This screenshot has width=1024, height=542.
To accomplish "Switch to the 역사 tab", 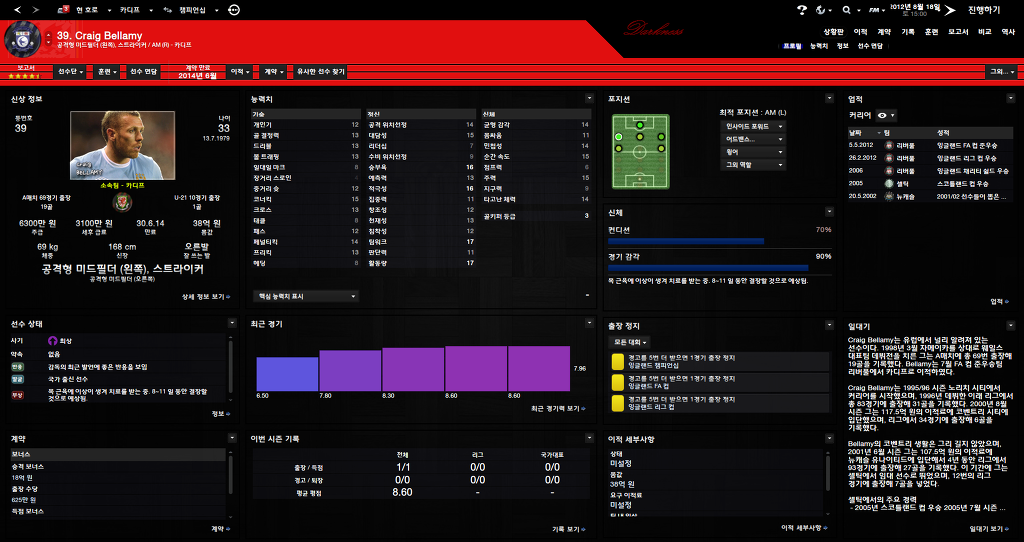I will (1009, 31).
